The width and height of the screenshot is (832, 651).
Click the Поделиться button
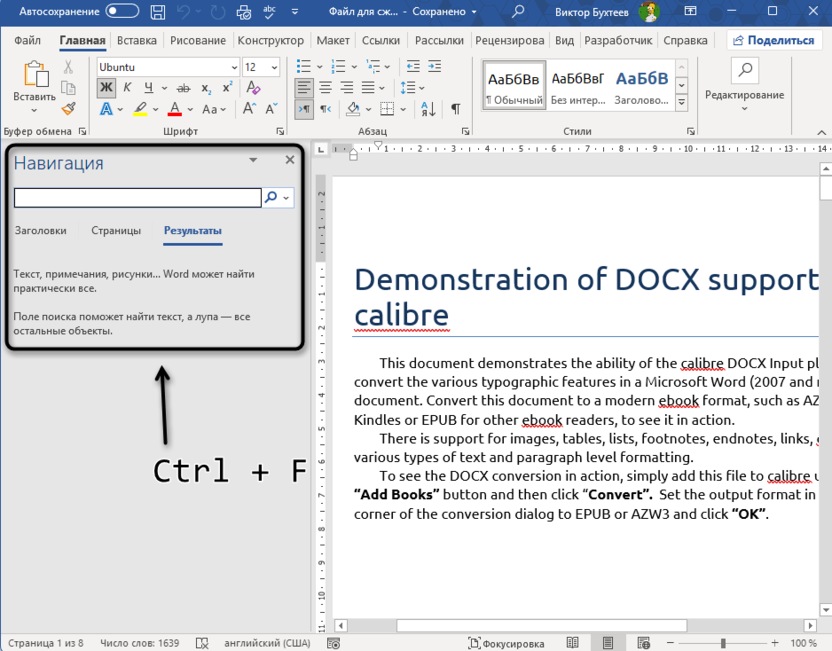[773, 41]
